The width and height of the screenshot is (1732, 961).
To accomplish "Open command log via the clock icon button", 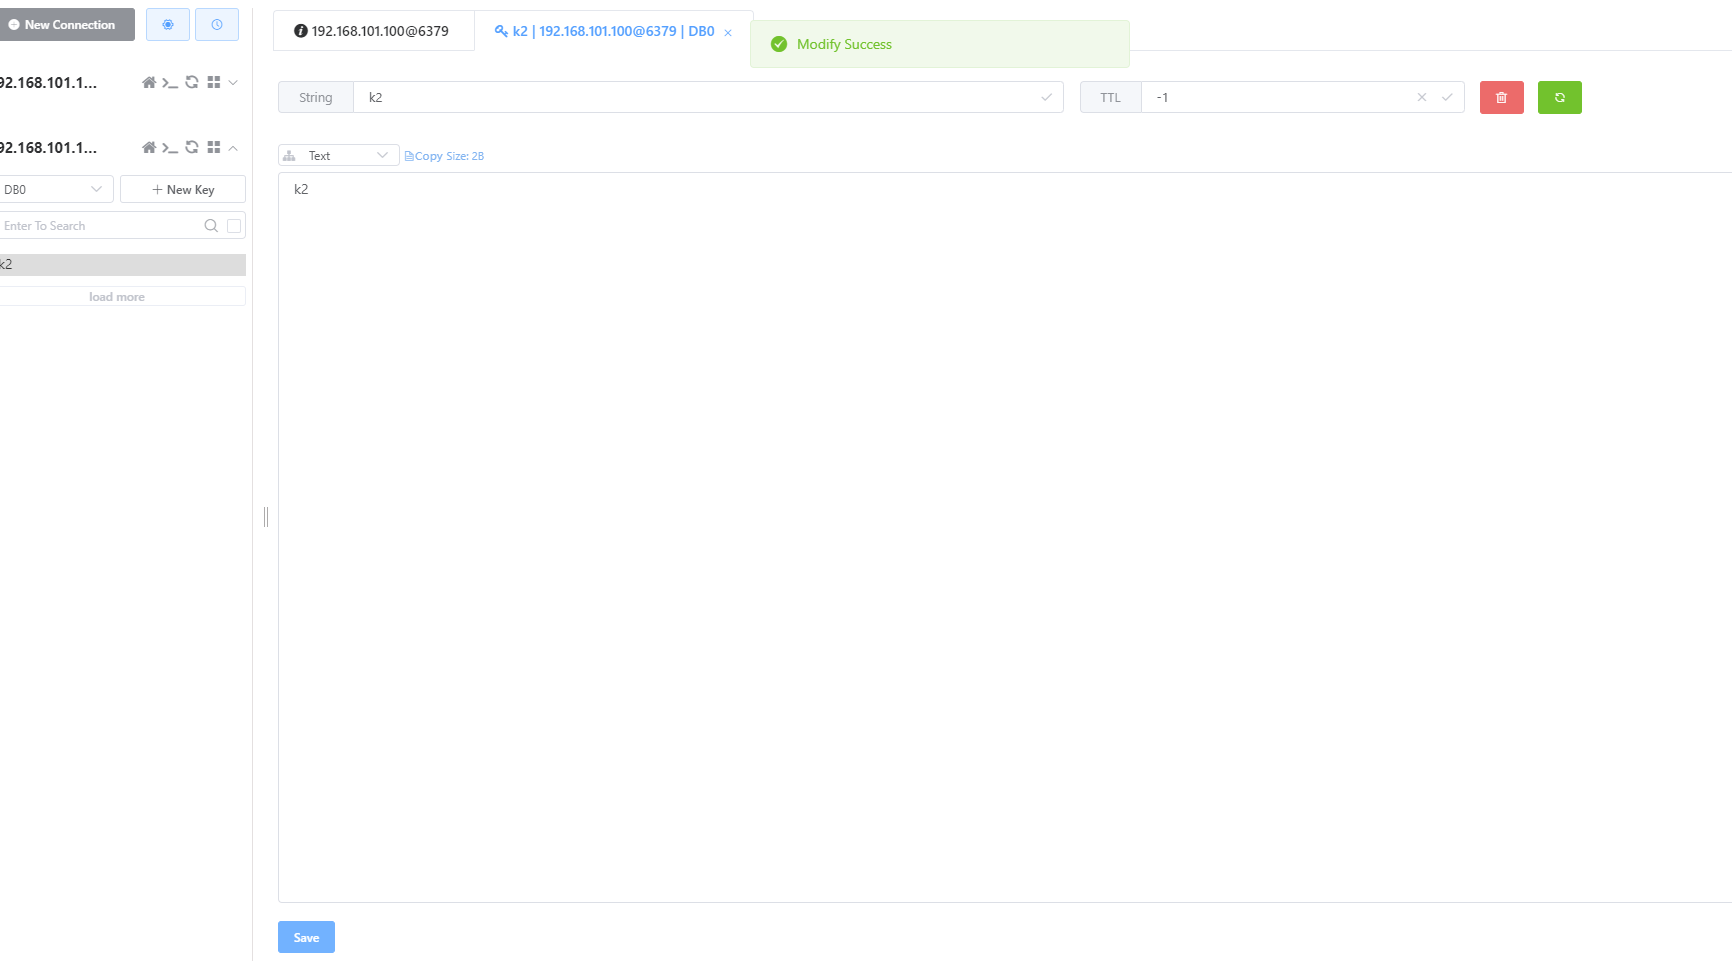I will [x=217, y=25].
